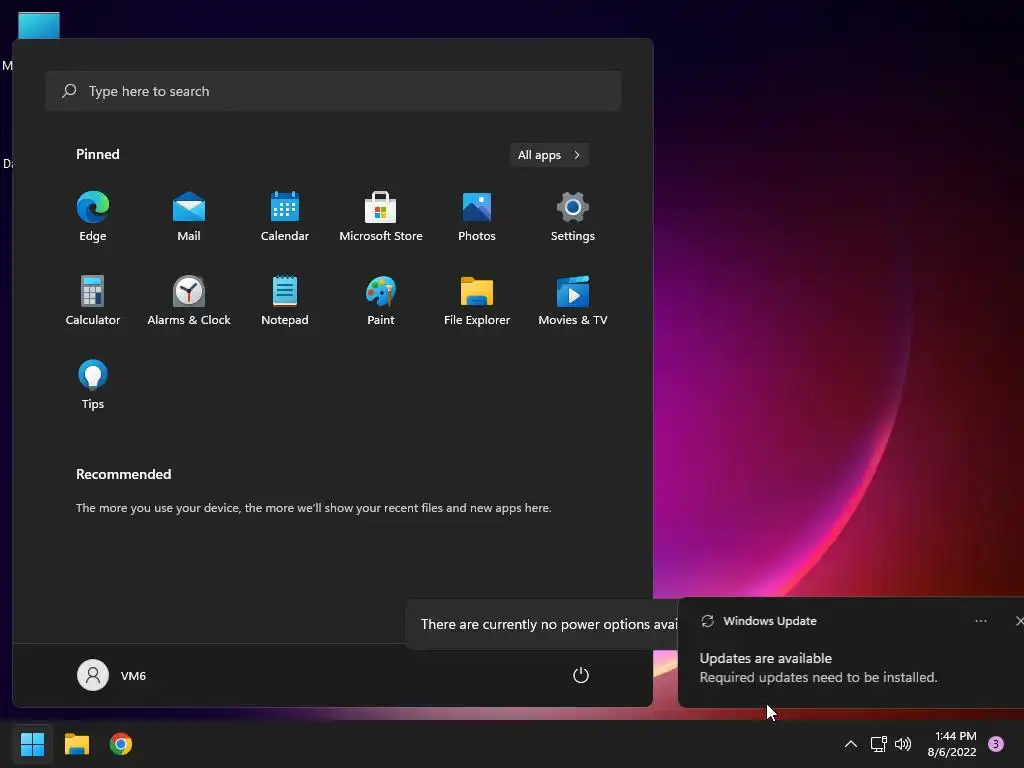This screenshot has width=1024, height=768.
Task: Click the Recommended section heading
Action: click(x=123, y=474)
